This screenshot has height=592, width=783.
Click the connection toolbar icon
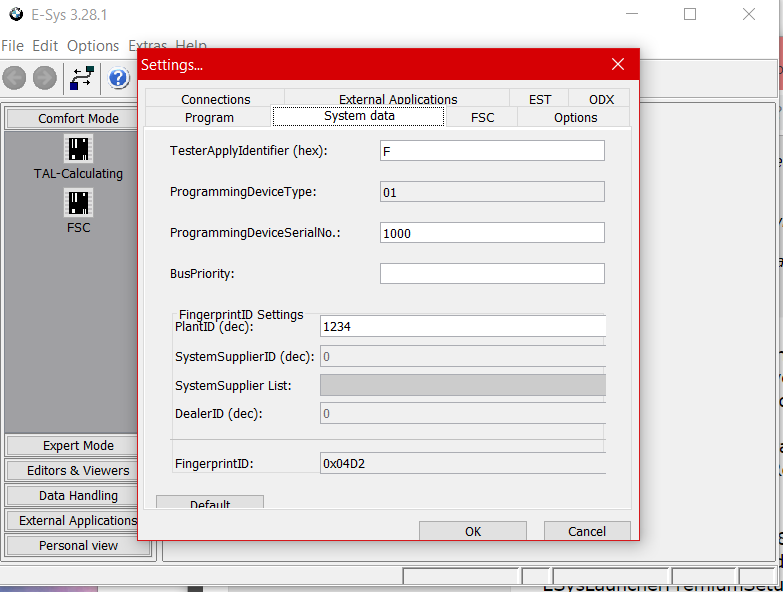[x=82, y=78]
